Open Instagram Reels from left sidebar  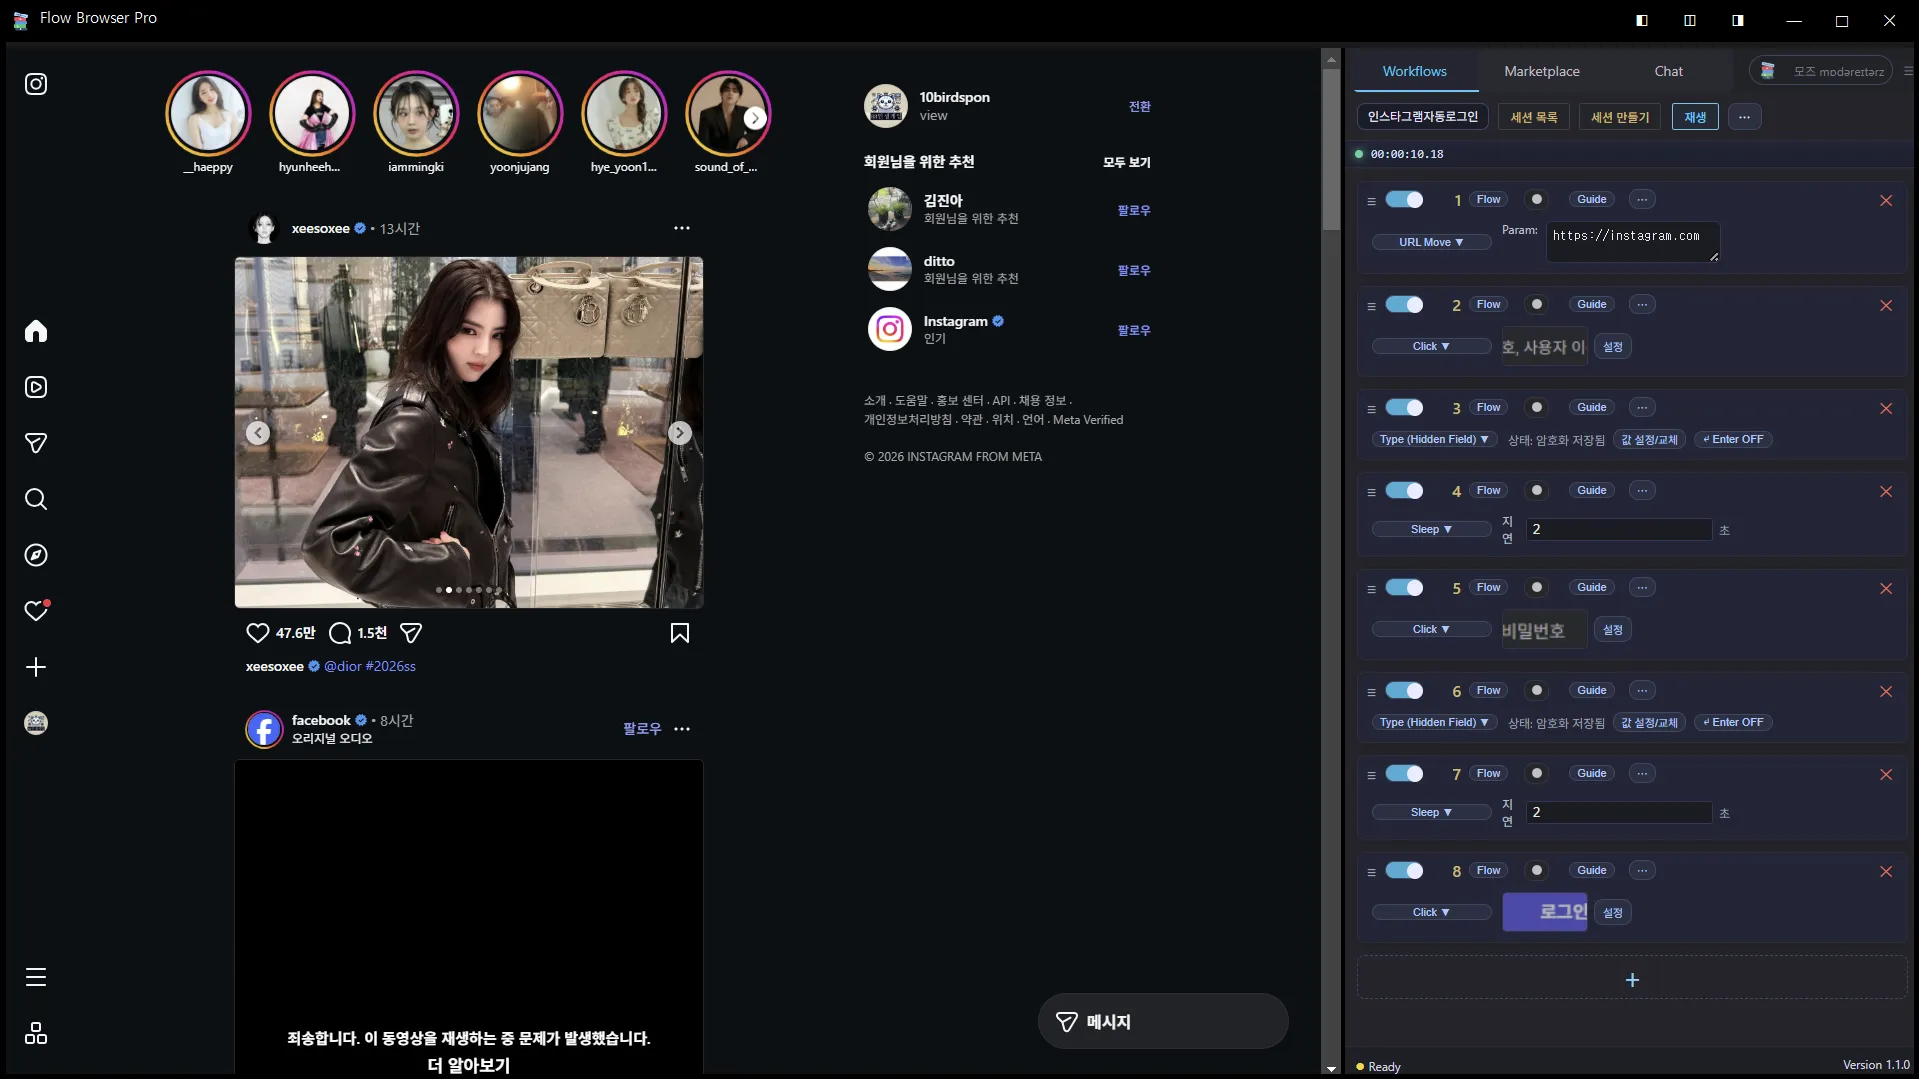tap(36, 387)
